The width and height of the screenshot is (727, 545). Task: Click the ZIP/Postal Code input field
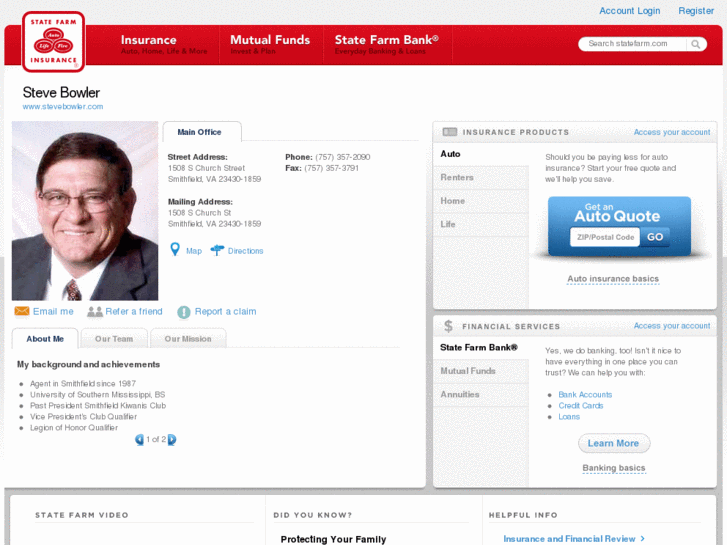tap(605, 237)
